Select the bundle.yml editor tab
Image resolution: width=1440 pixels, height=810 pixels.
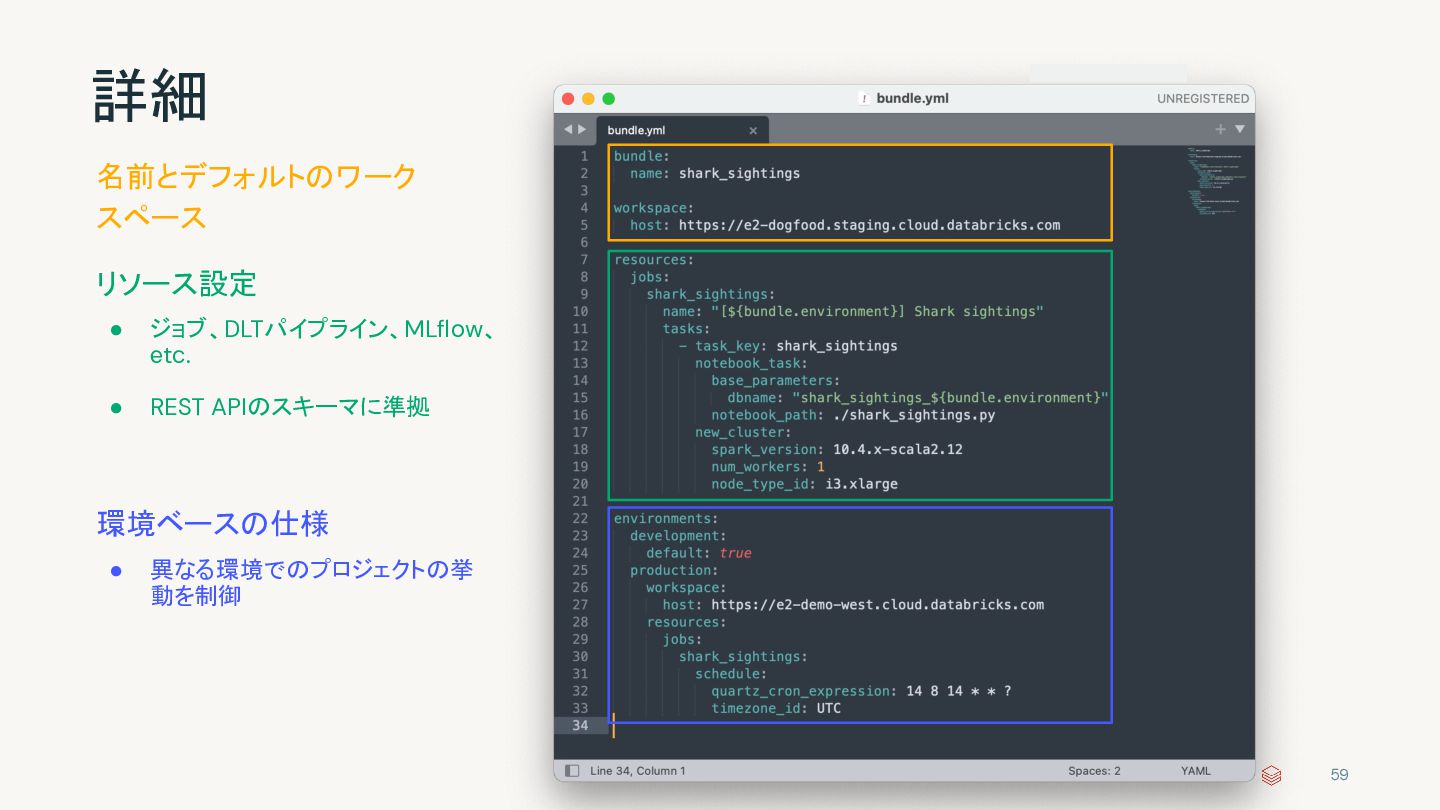tap(683, 130)
